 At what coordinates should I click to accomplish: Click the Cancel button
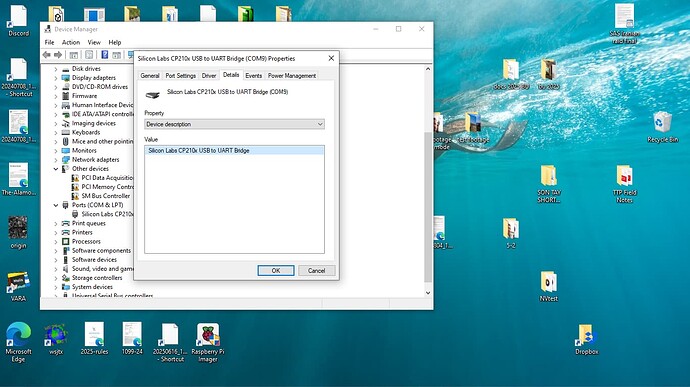[x=316, y=271]
